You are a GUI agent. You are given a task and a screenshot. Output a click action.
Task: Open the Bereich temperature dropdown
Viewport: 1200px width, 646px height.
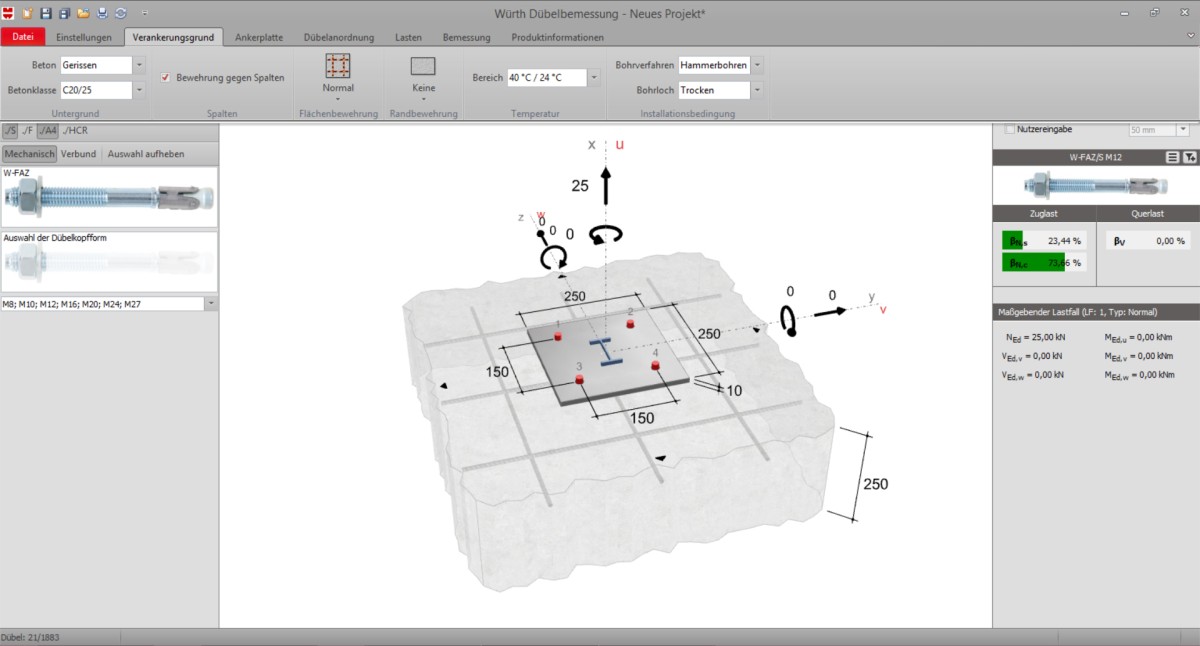pyautogui.click(x=594, y=77)
